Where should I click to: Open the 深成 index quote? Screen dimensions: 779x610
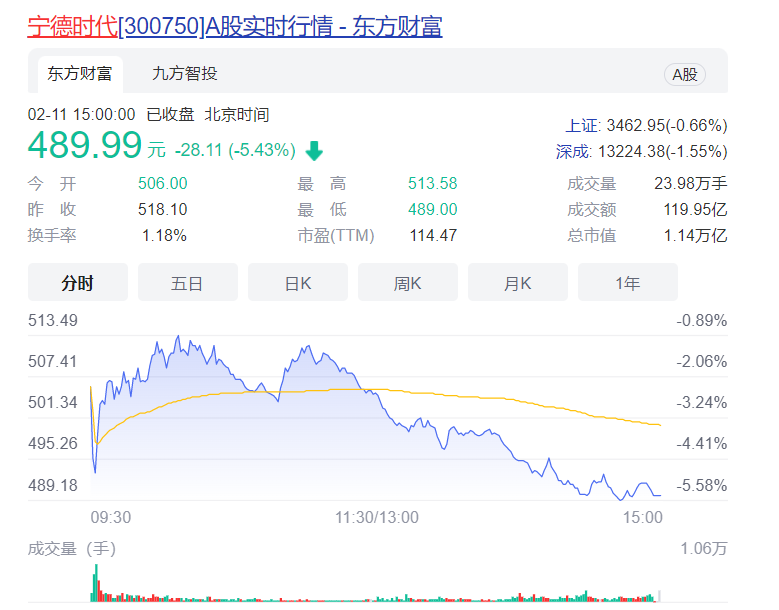click(x=641, y=152)
